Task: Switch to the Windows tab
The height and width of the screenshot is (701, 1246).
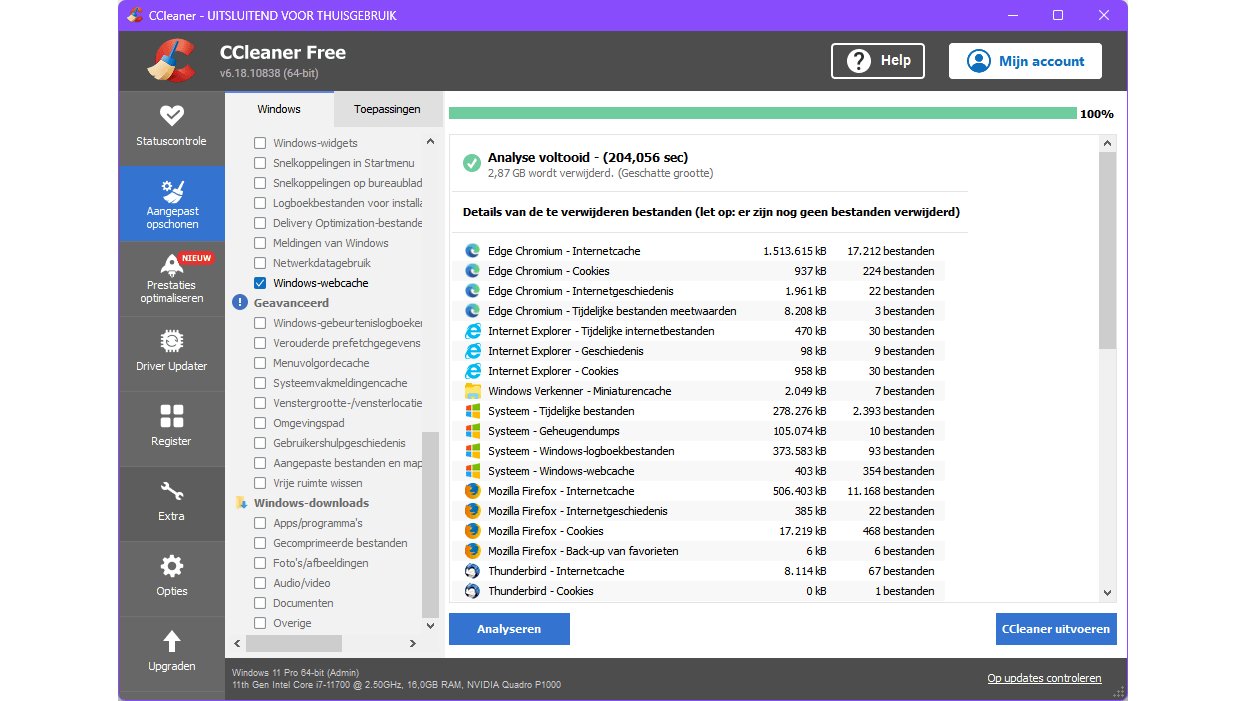Action: pos(279,109)
